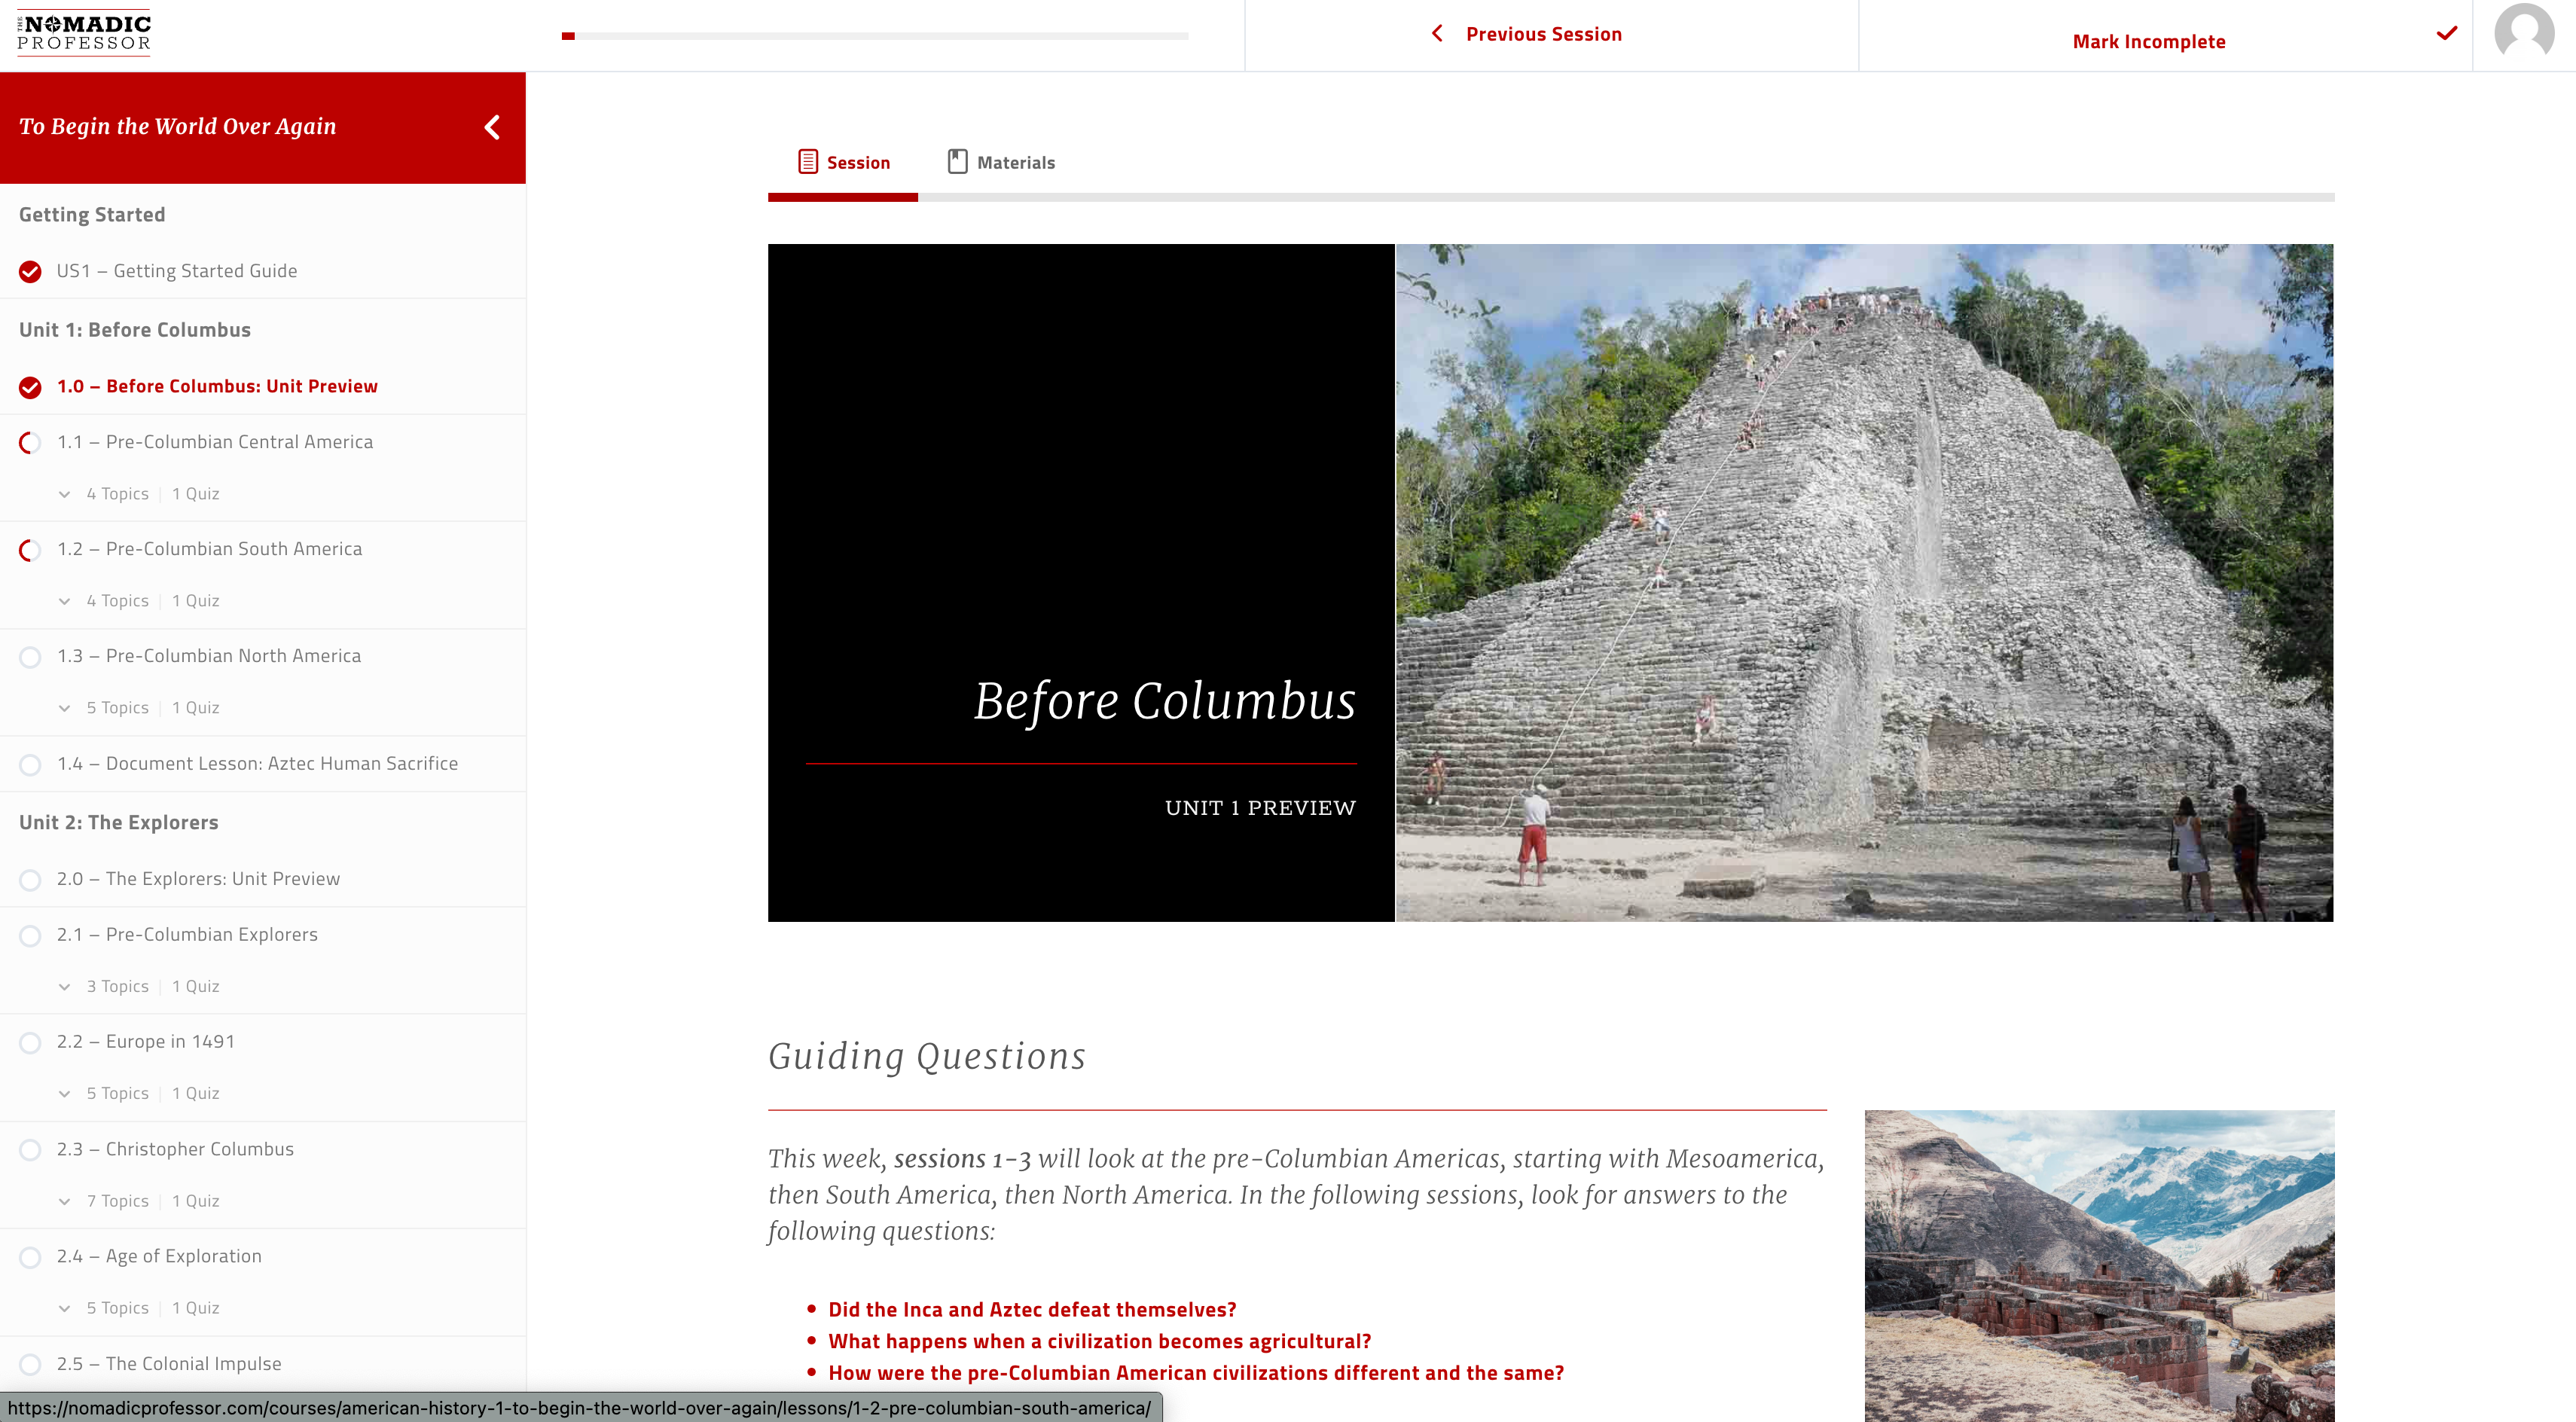Click '1 Quiz' under Pre-Columbian Central America

[x=196, y=494]
